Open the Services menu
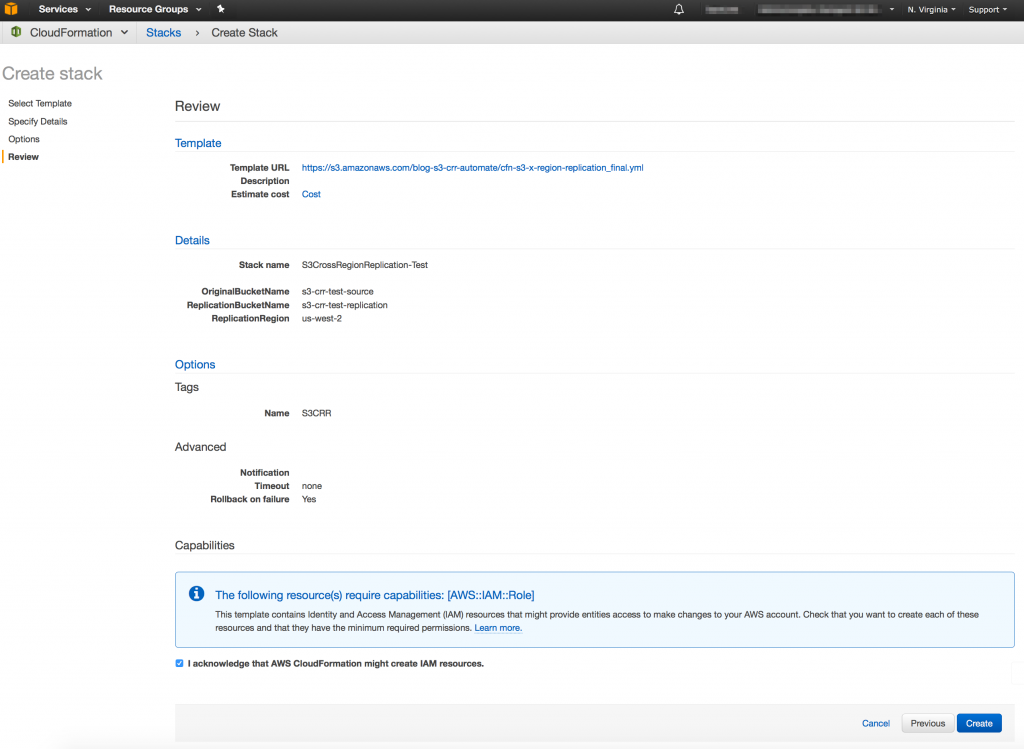 pos(65,9)
